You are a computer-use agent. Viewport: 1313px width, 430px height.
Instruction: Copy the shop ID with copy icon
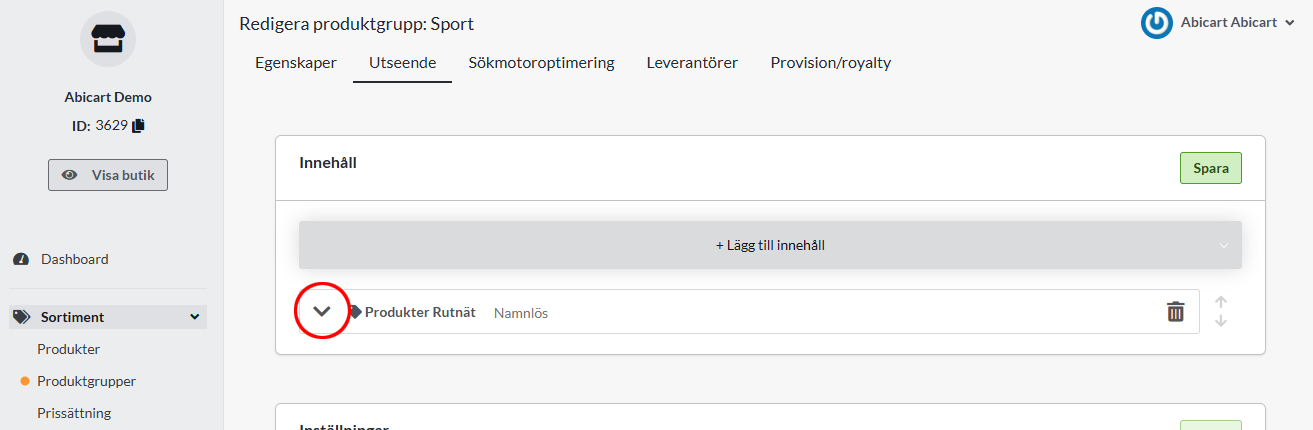[139, 125]
